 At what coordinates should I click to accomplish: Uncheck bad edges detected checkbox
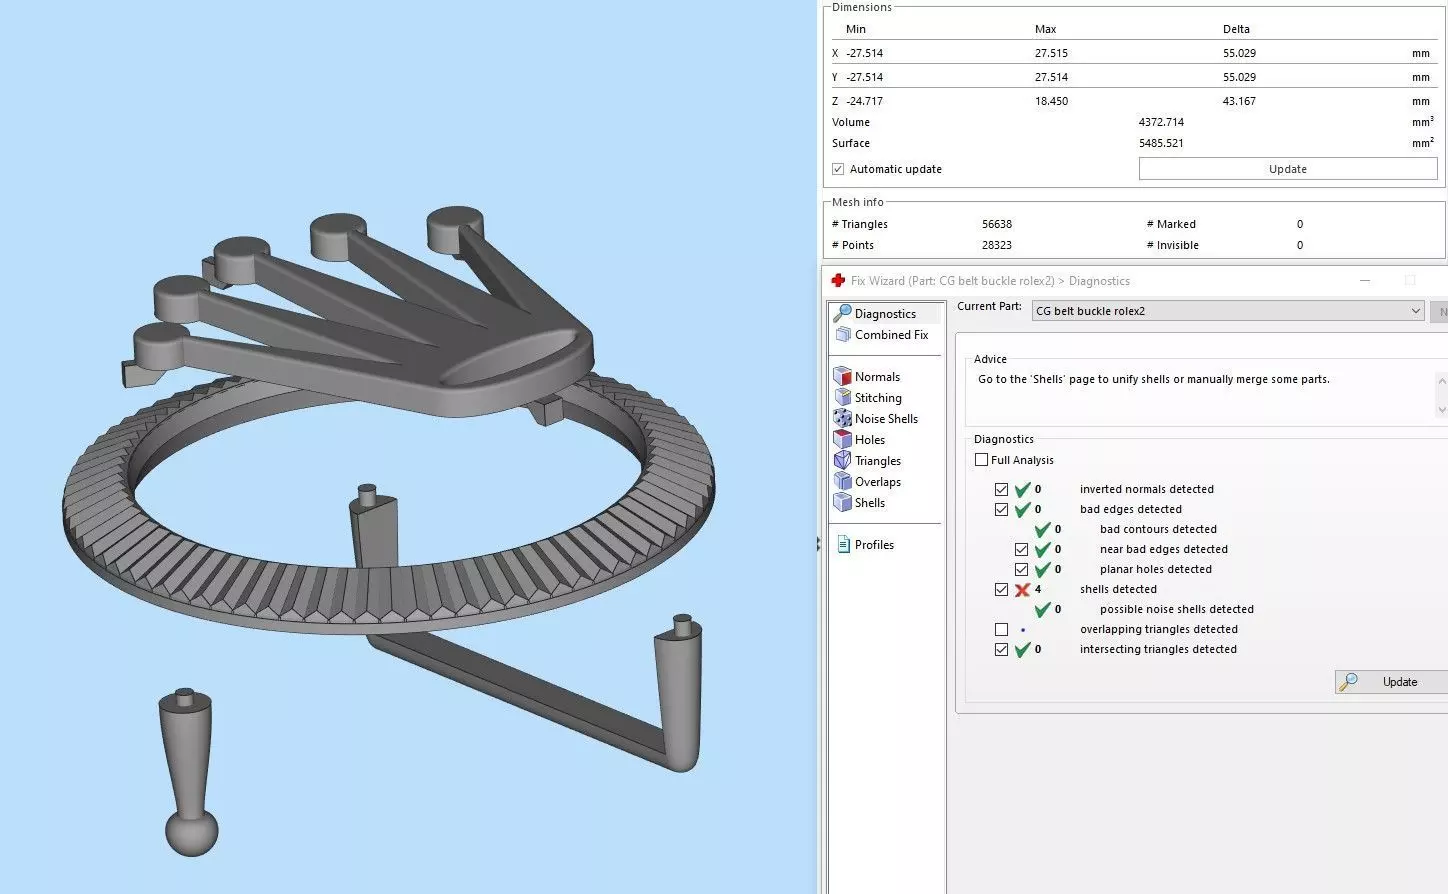click(1001, 510)
